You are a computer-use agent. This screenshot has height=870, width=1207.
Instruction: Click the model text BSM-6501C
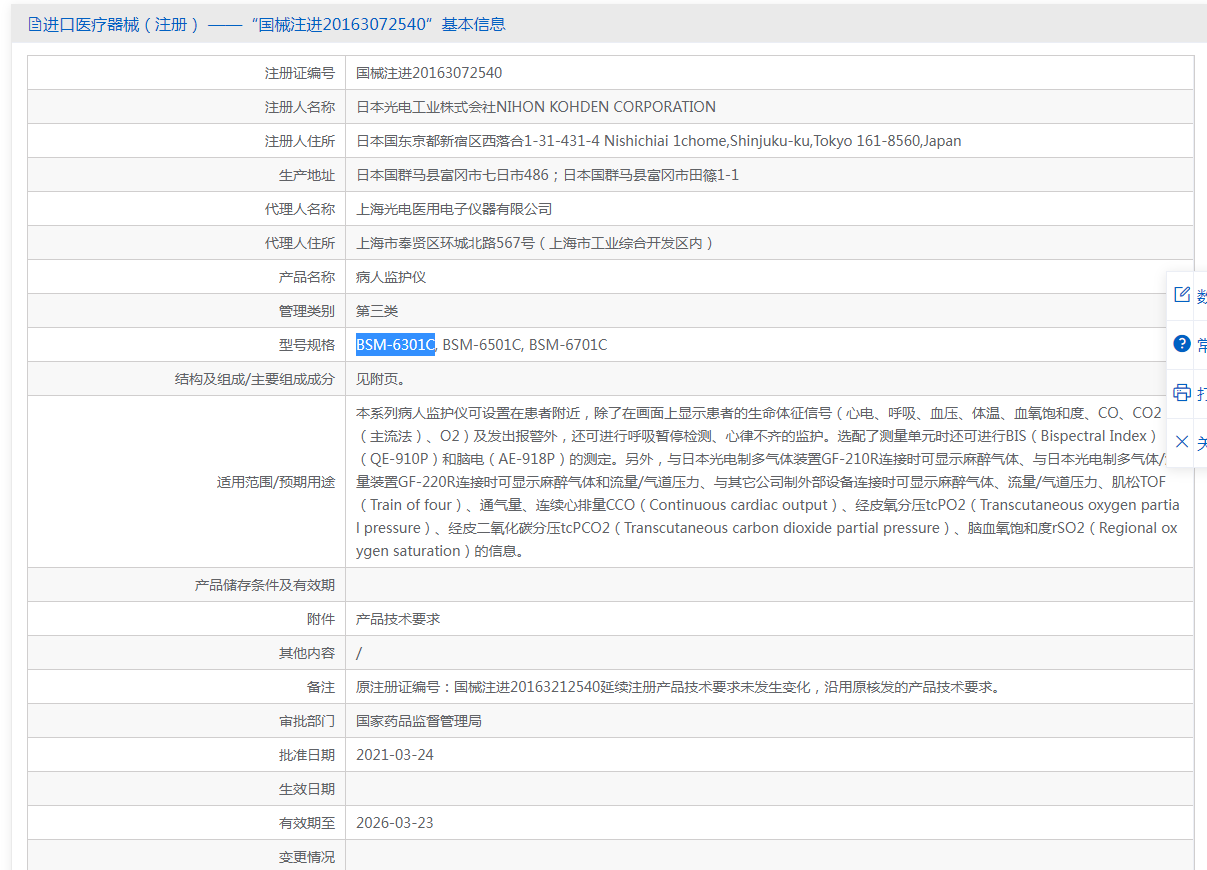click(482, 345)
